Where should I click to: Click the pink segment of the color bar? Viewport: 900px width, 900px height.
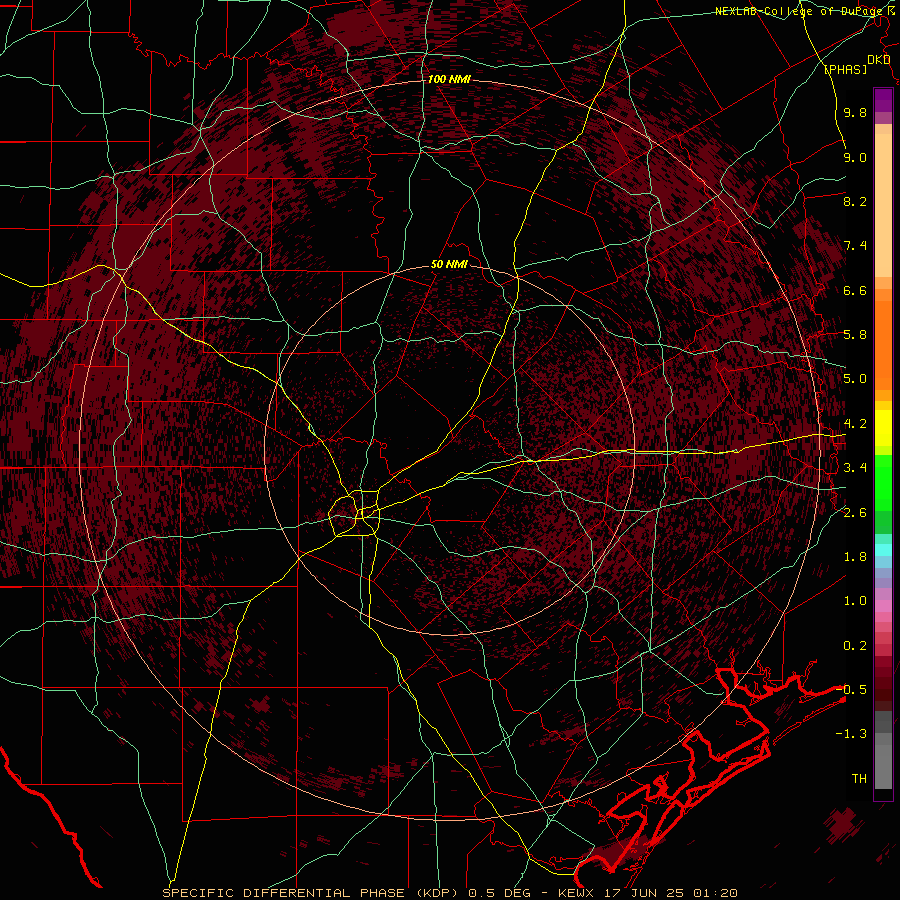[883, 606]
